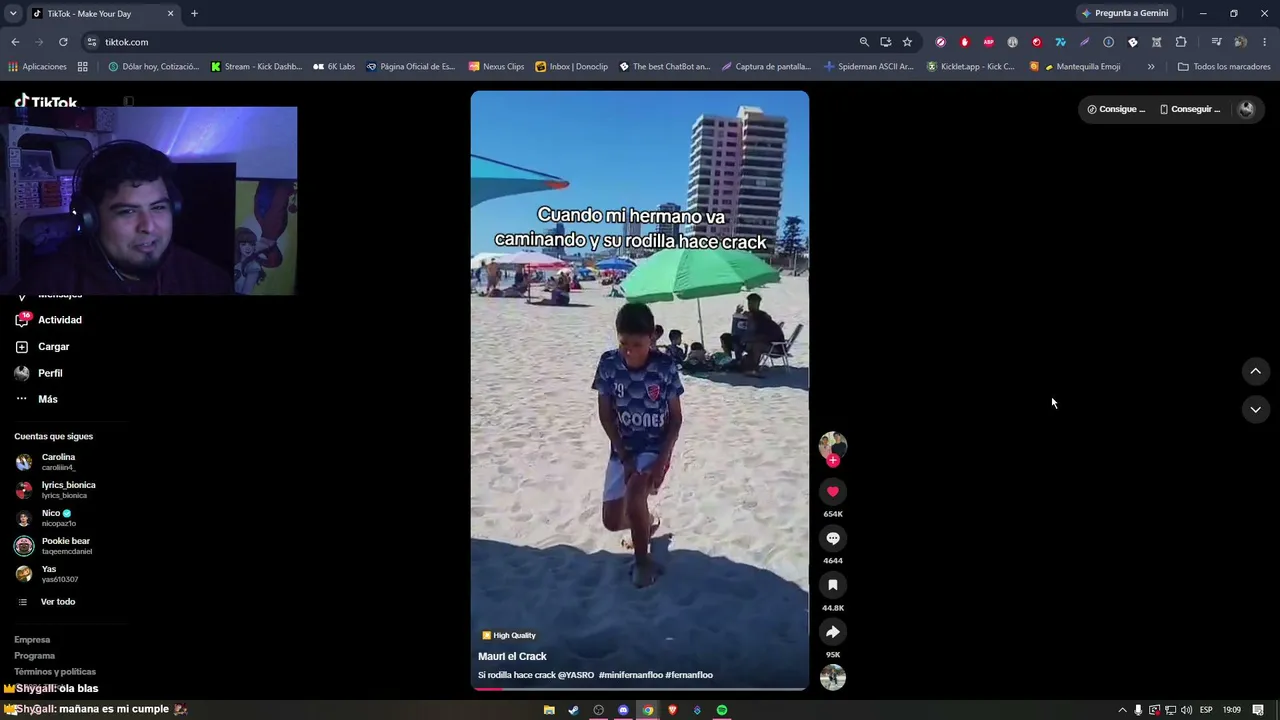Viewport: 1280px width, 720px height.
Task: Open the zoom magnifier in the address bar
Action: [864, 42]
